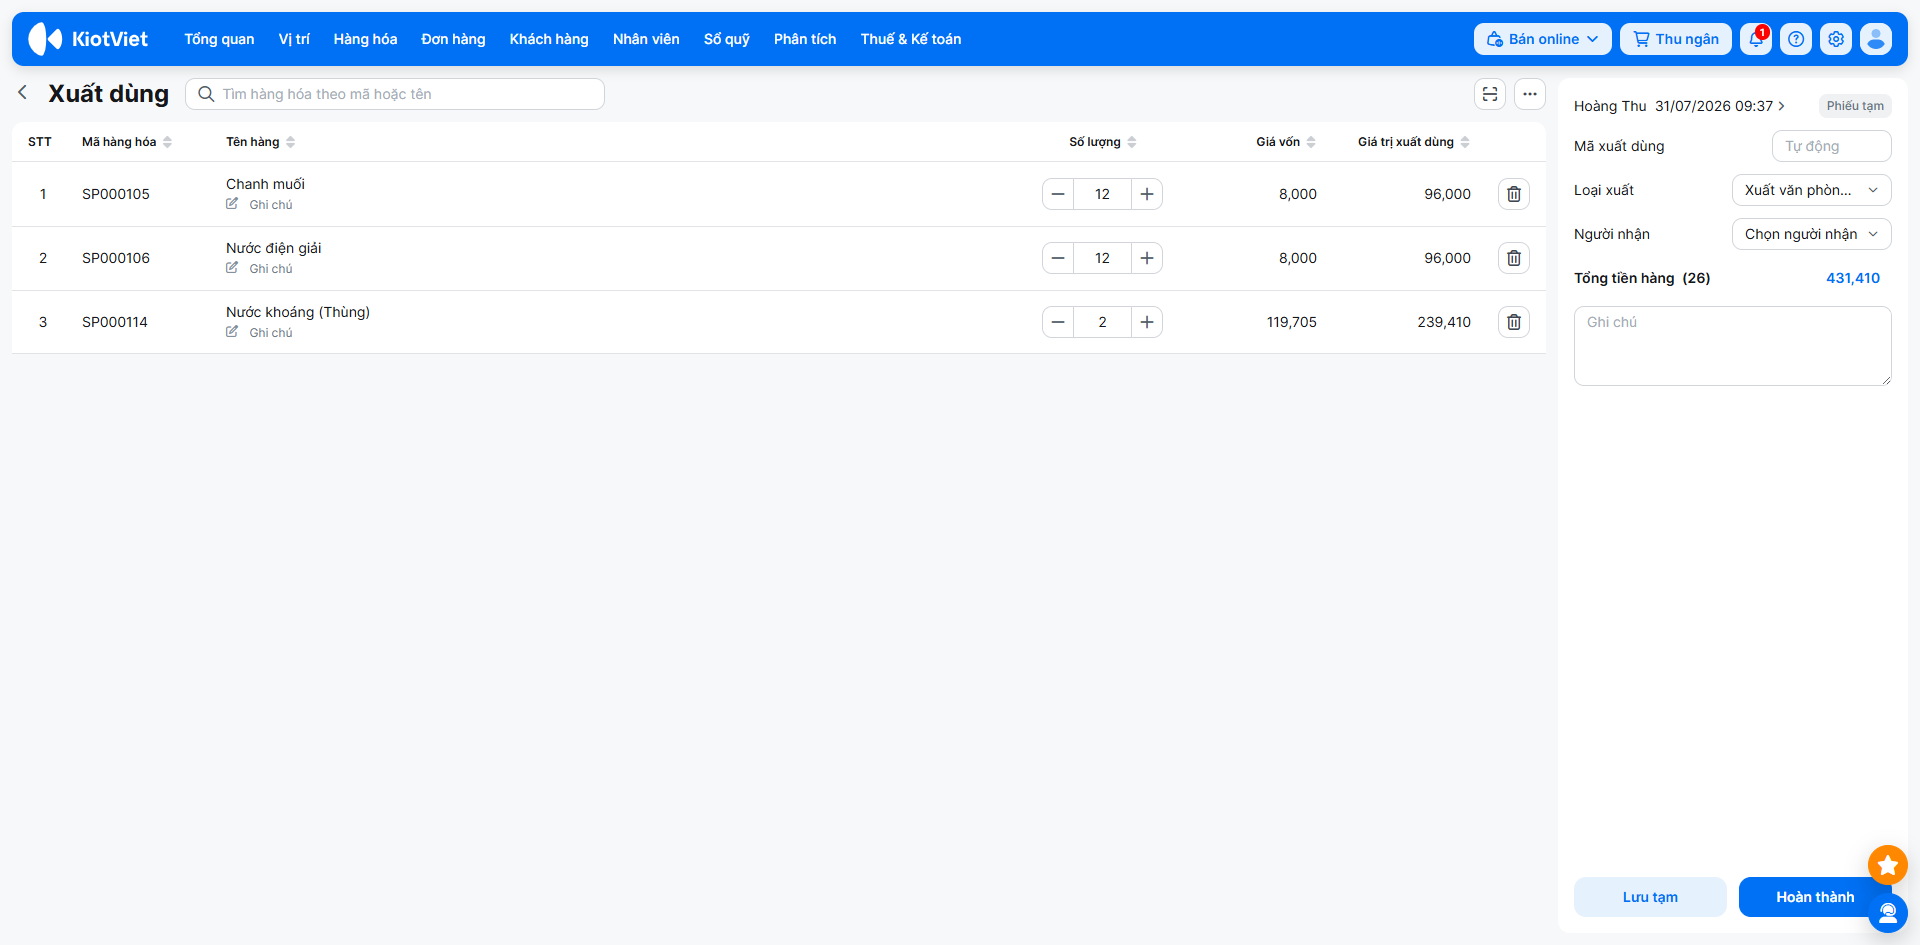Sort by Giá trị xuất dùng column
The image size is (1920, 945).
click(1414, 142)
